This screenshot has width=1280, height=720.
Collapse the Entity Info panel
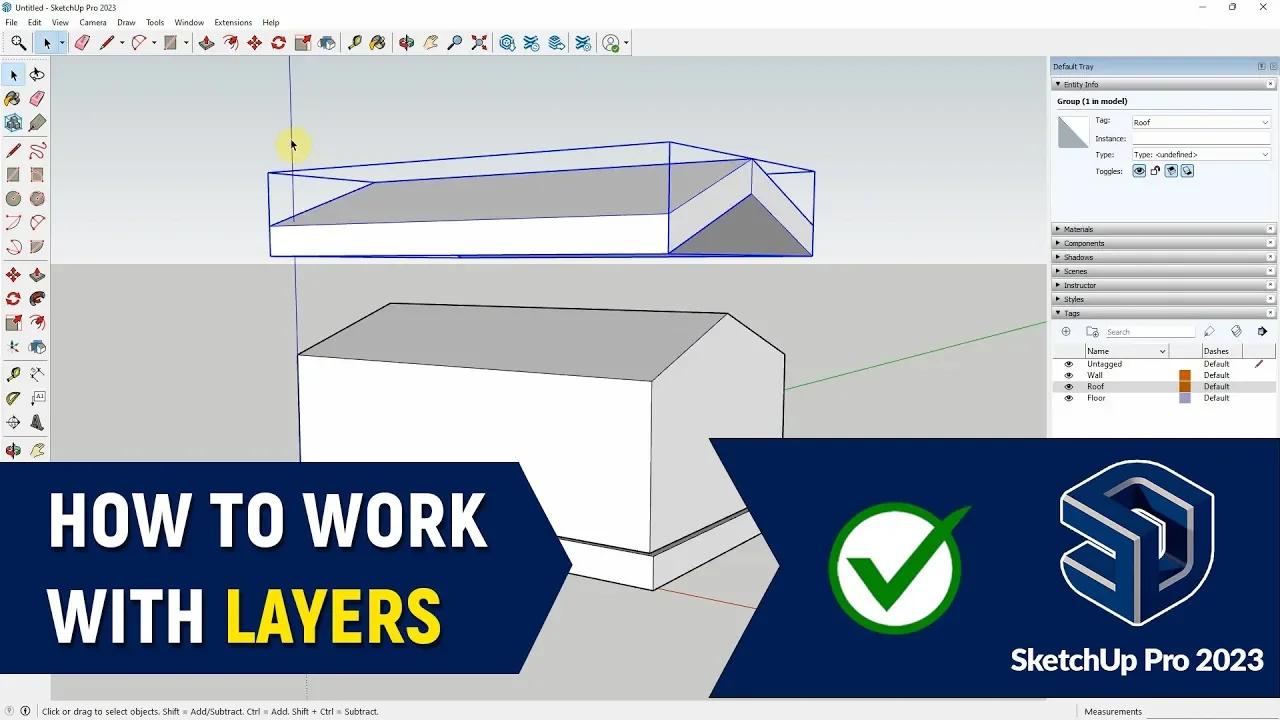pos(1058,84)
